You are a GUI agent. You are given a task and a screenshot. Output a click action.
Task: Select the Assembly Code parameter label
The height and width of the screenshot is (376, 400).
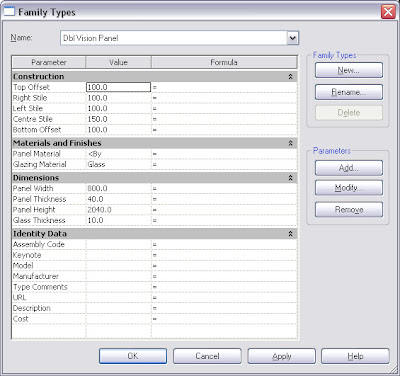[x=39, y=245]
